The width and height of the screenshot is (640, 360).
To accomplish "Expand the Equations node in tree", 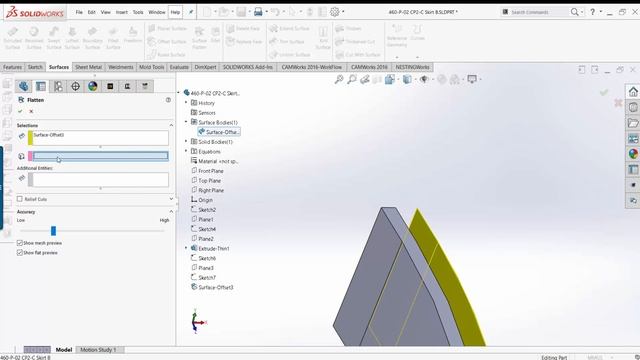I will pos(186,151).
